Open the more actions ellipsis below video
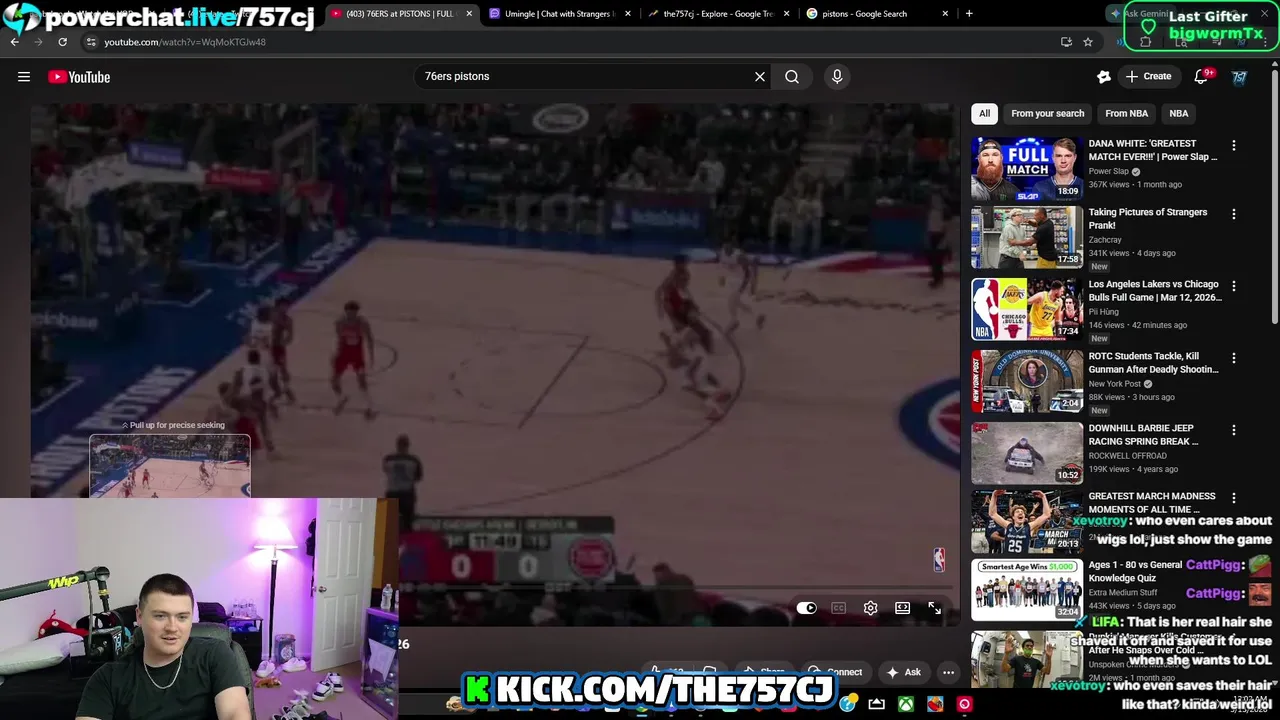 tap(948, 672)
